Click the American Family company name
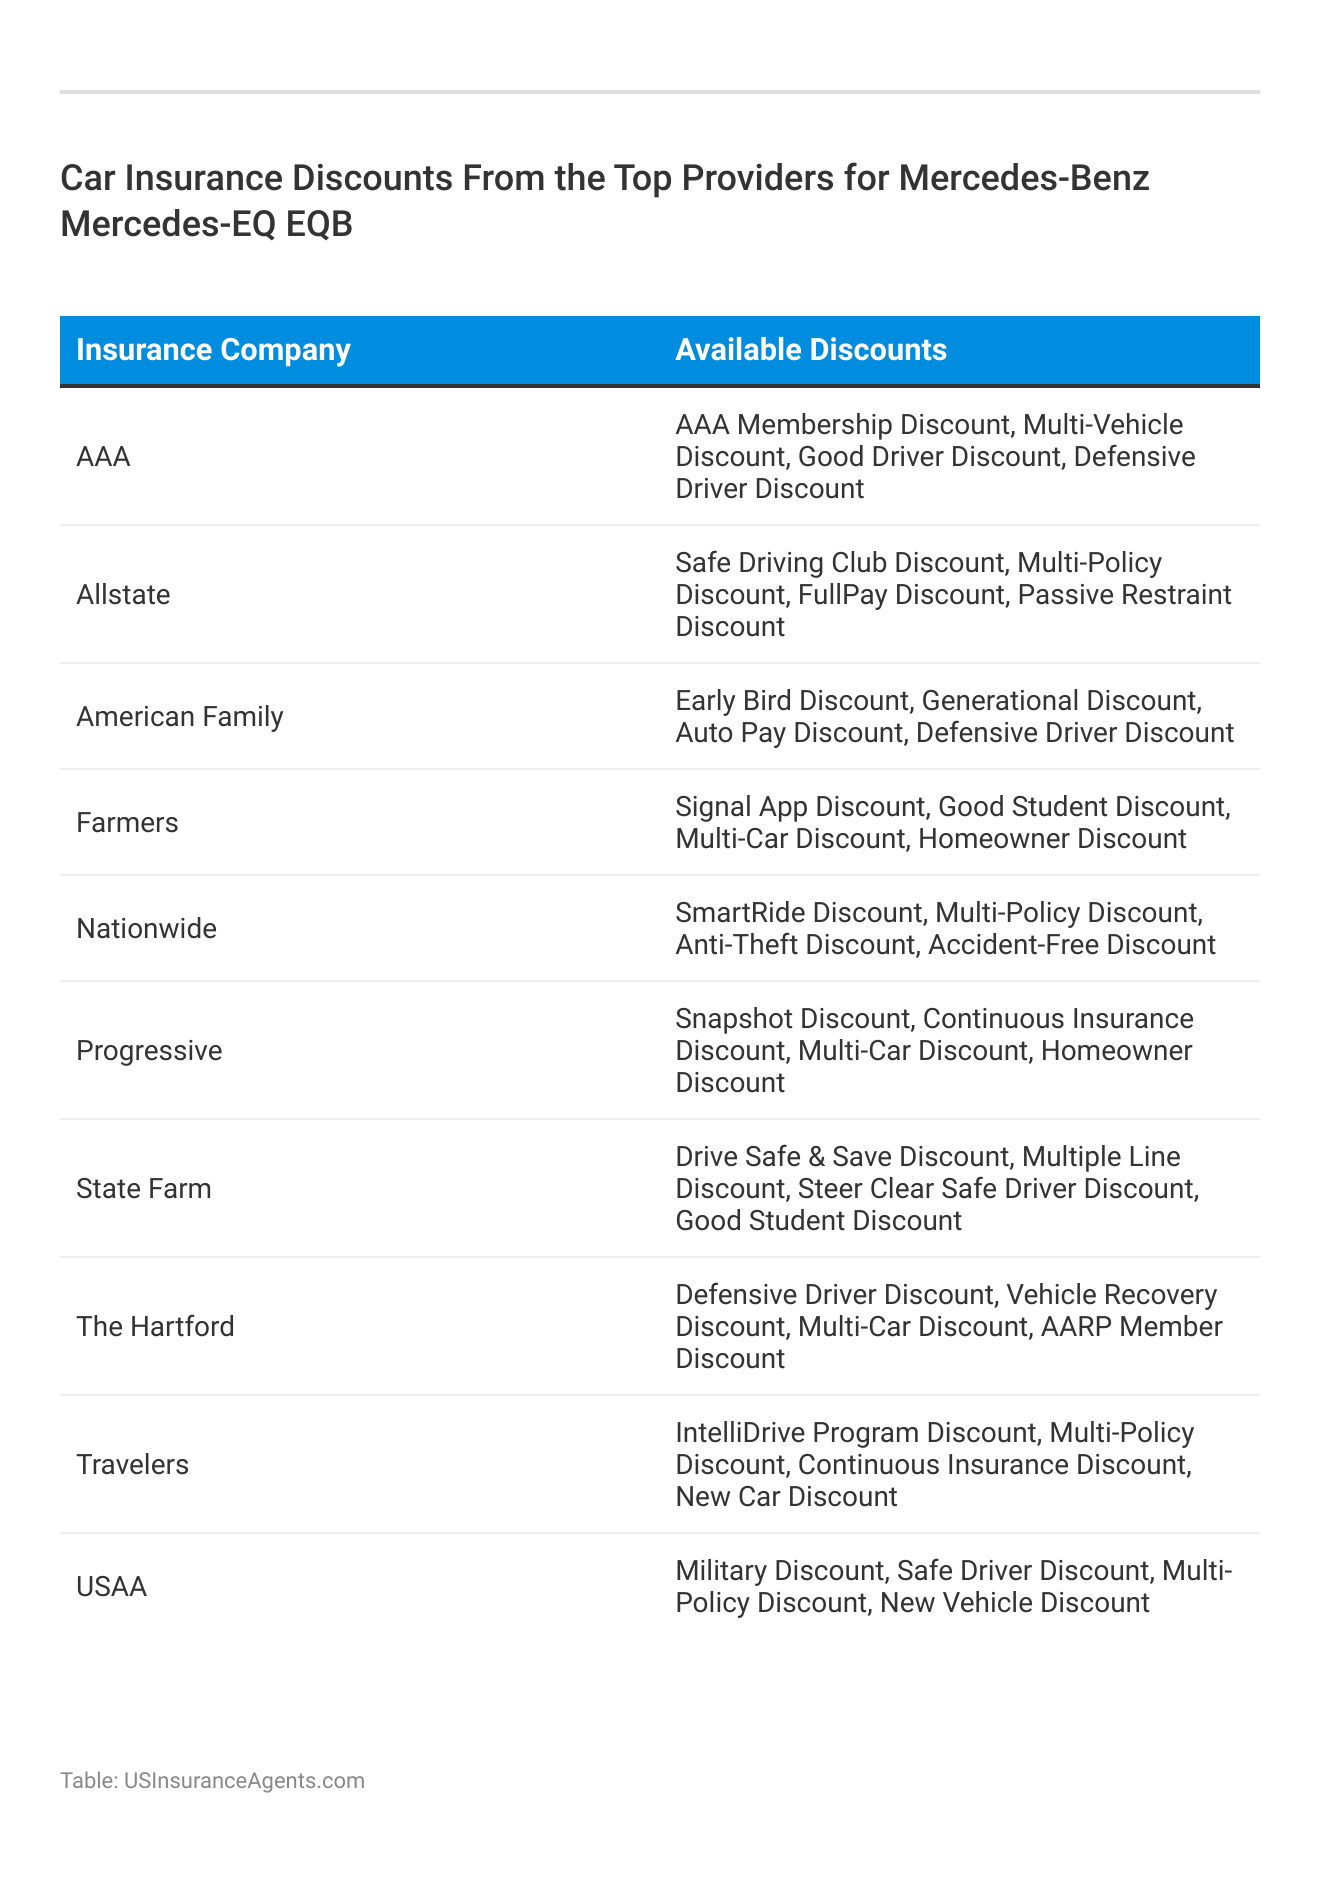This screenshot has height=1884, width=1320. (x=180, y=717)
